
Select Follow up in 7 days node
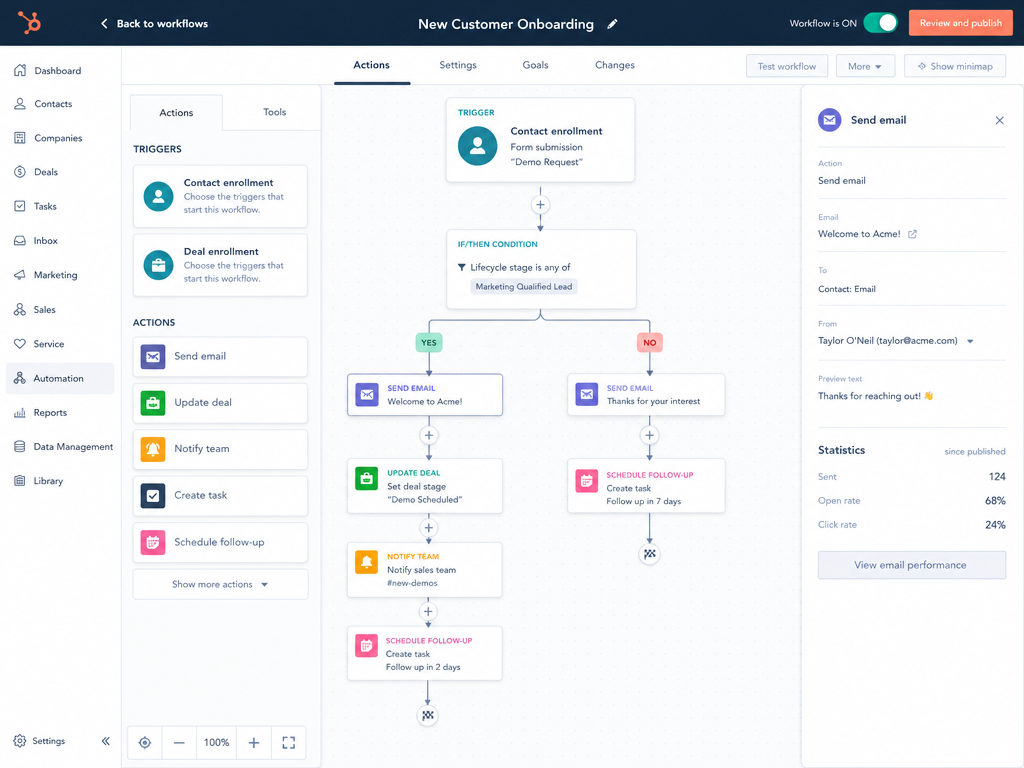click(x=646, y=486)
